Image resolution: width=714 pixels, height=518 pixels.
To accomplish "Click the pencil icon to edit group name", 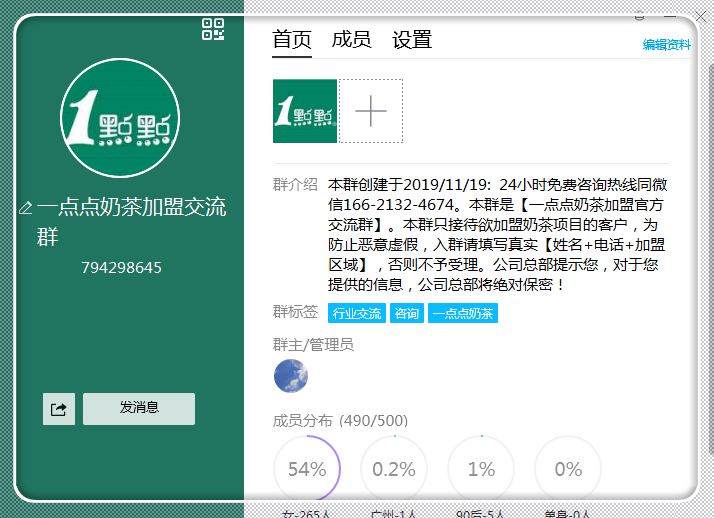I will tap(26, 208).
